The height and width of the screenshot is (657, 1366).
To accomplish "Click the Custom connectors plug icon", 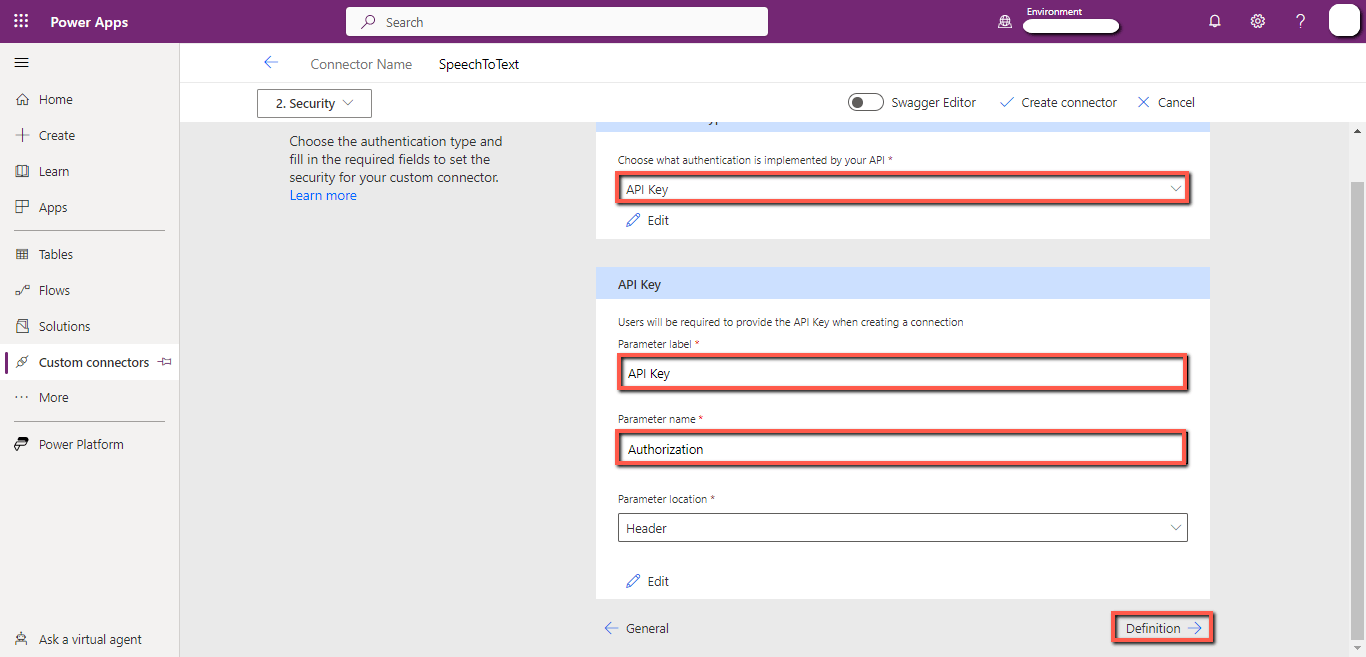I will pyautogui.click(x=22, y=362).
